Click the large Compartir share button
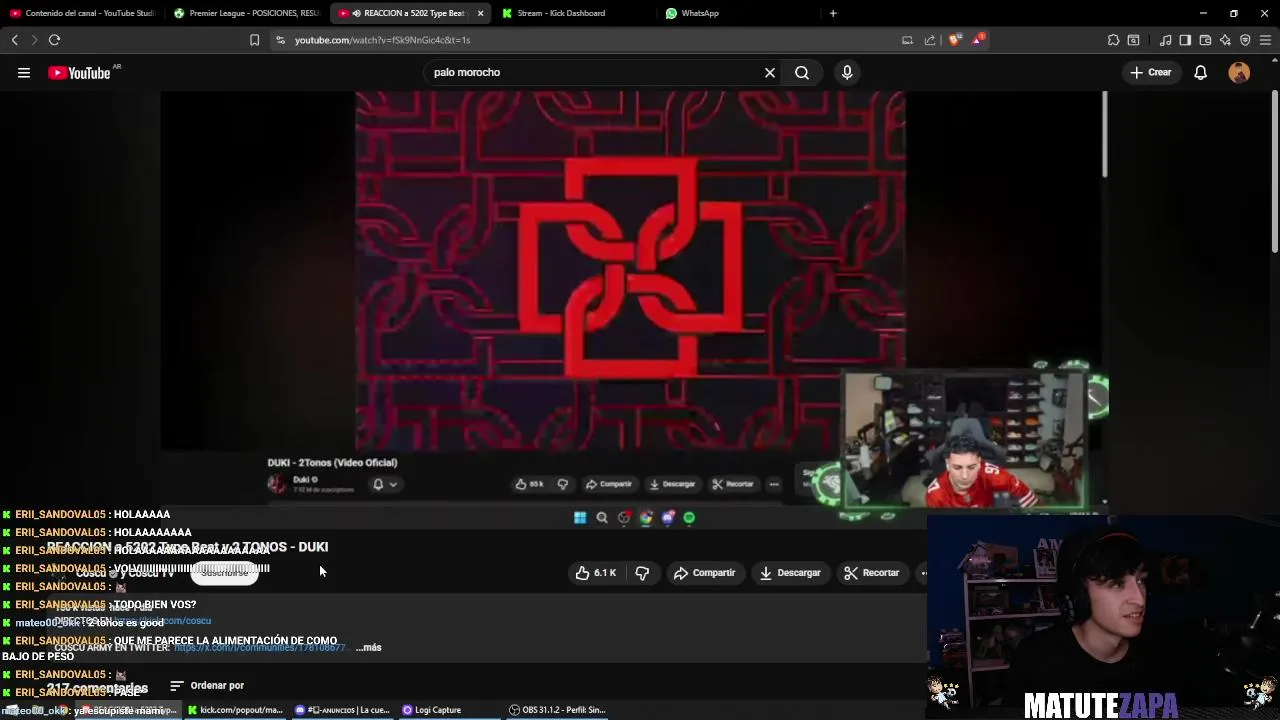Image resolution: width=1280 pixels, height=720 pixels. (x=704, y=573)
